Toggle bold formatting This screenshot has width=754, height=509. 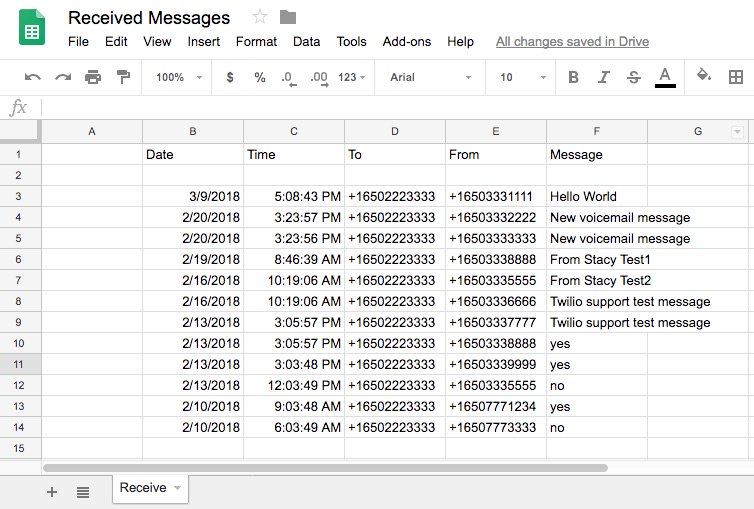tap(573, 77)
